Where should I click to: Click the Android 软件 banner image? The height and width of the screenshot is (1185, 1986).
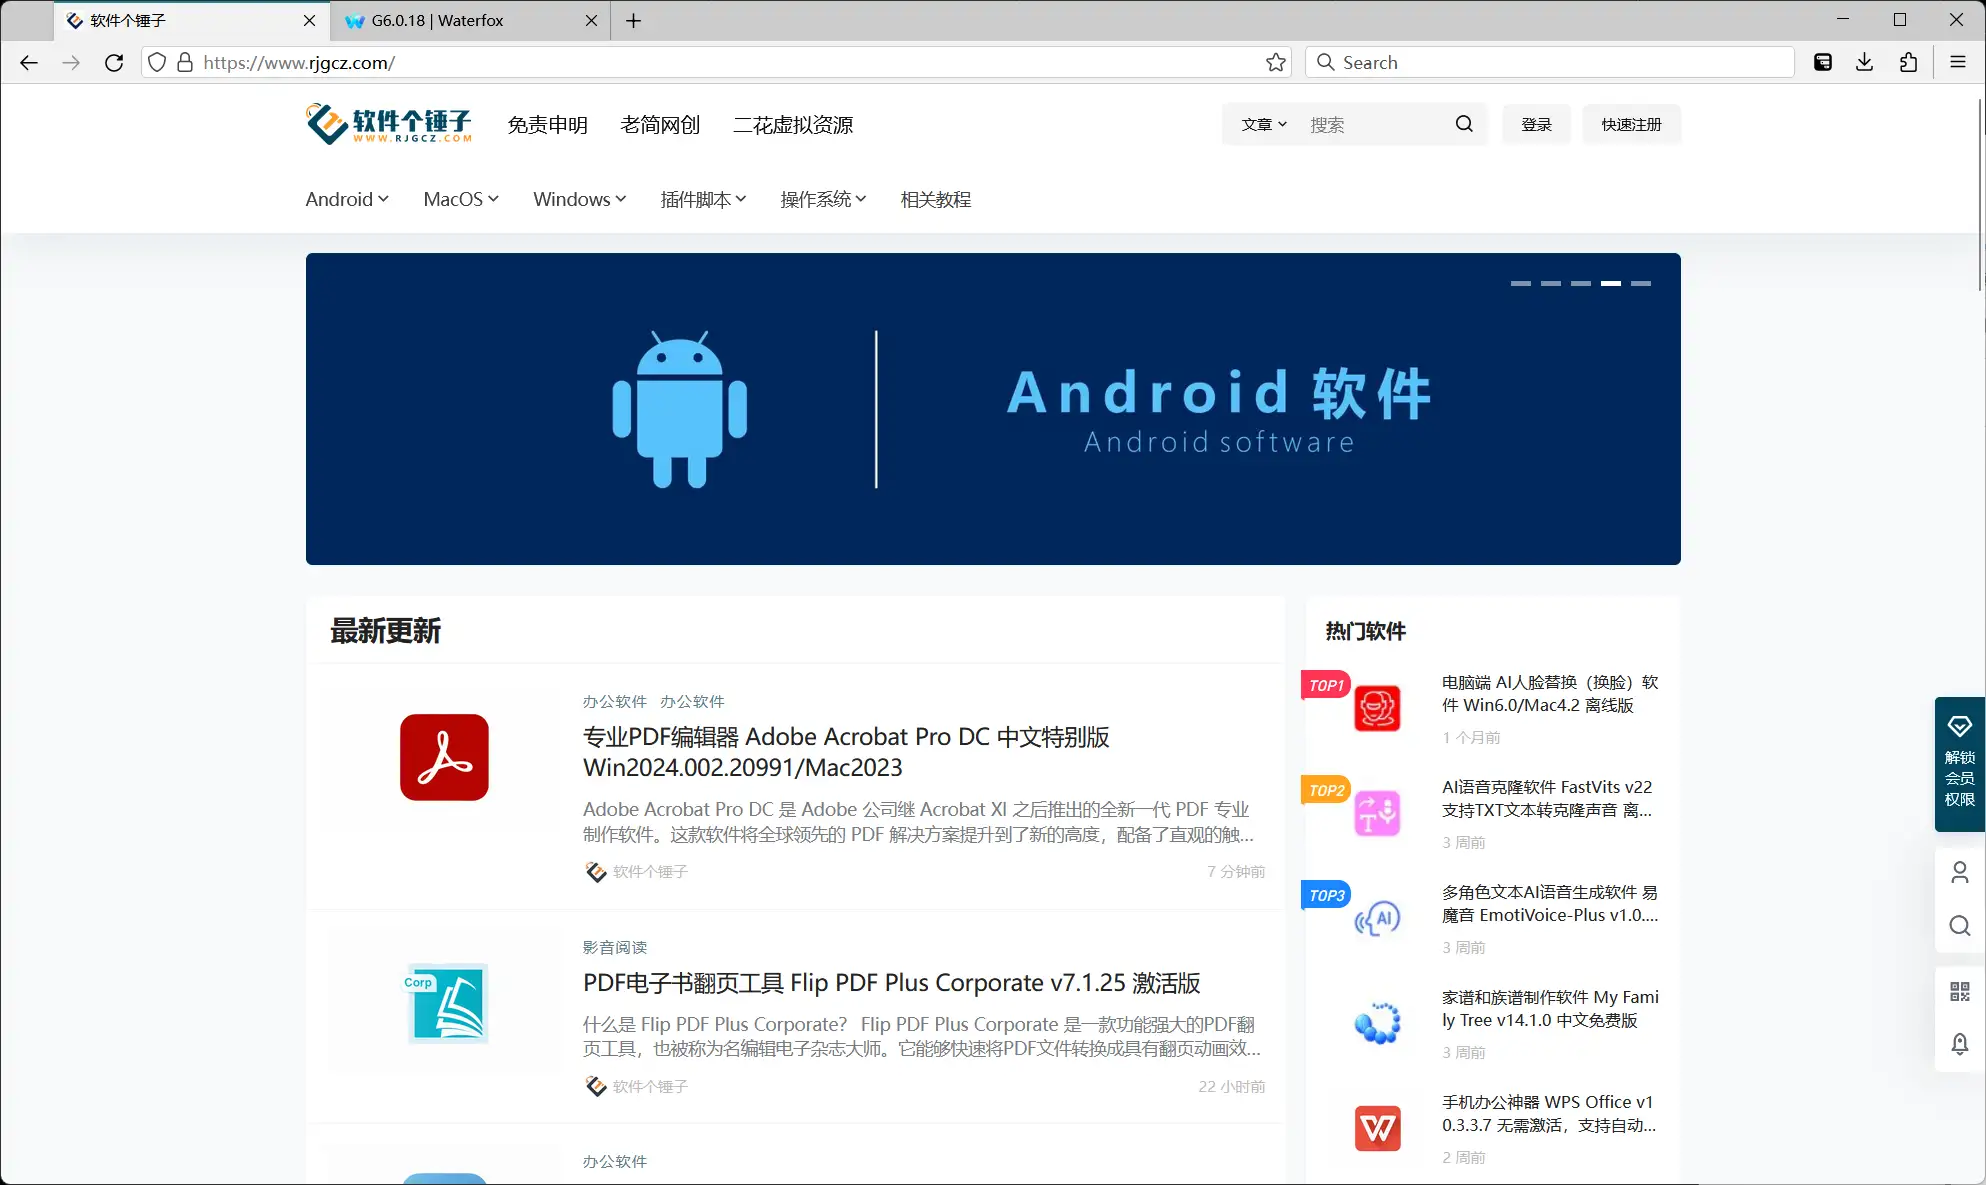(993, 409)
